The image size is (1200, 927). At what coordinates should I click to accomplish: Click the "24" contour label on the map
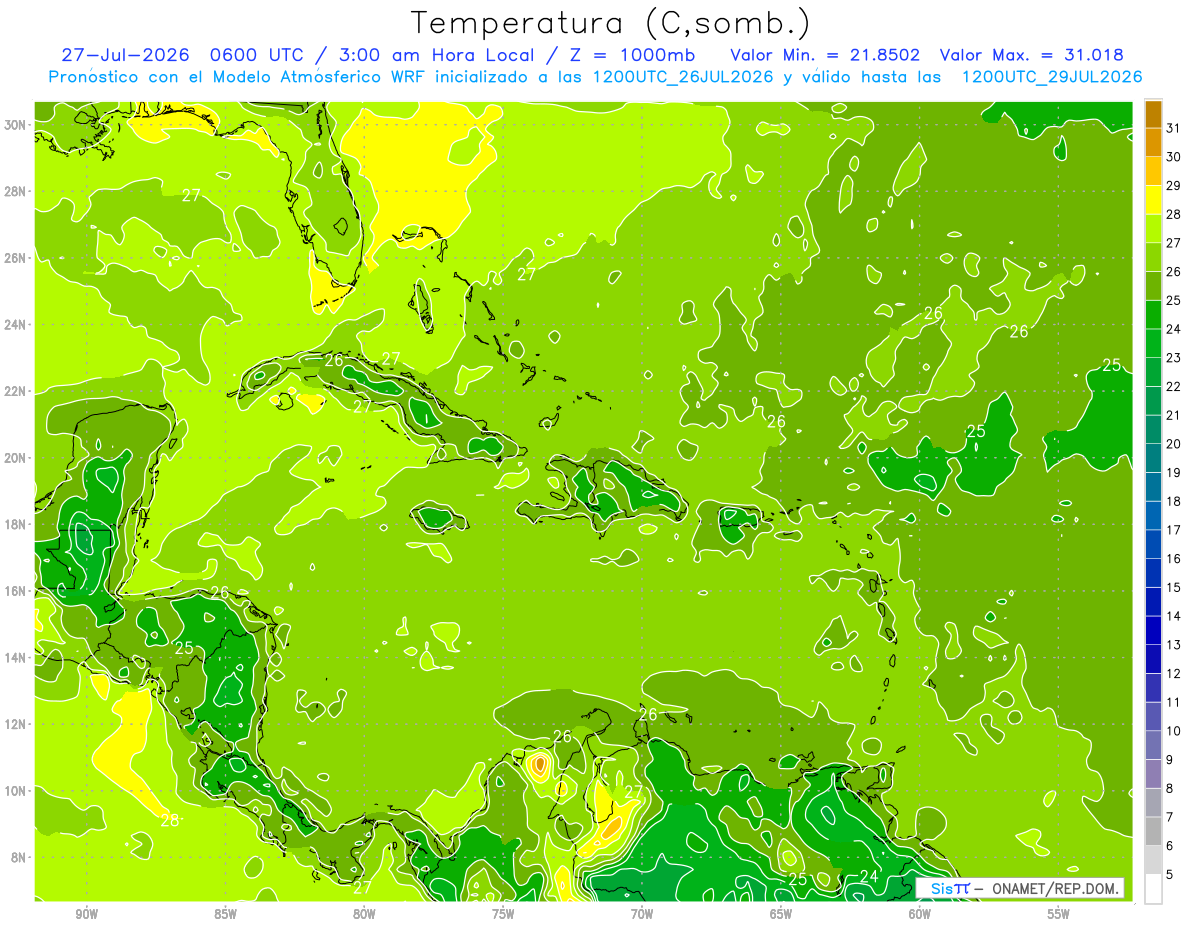pyautogui.click(x=869, y=876)
